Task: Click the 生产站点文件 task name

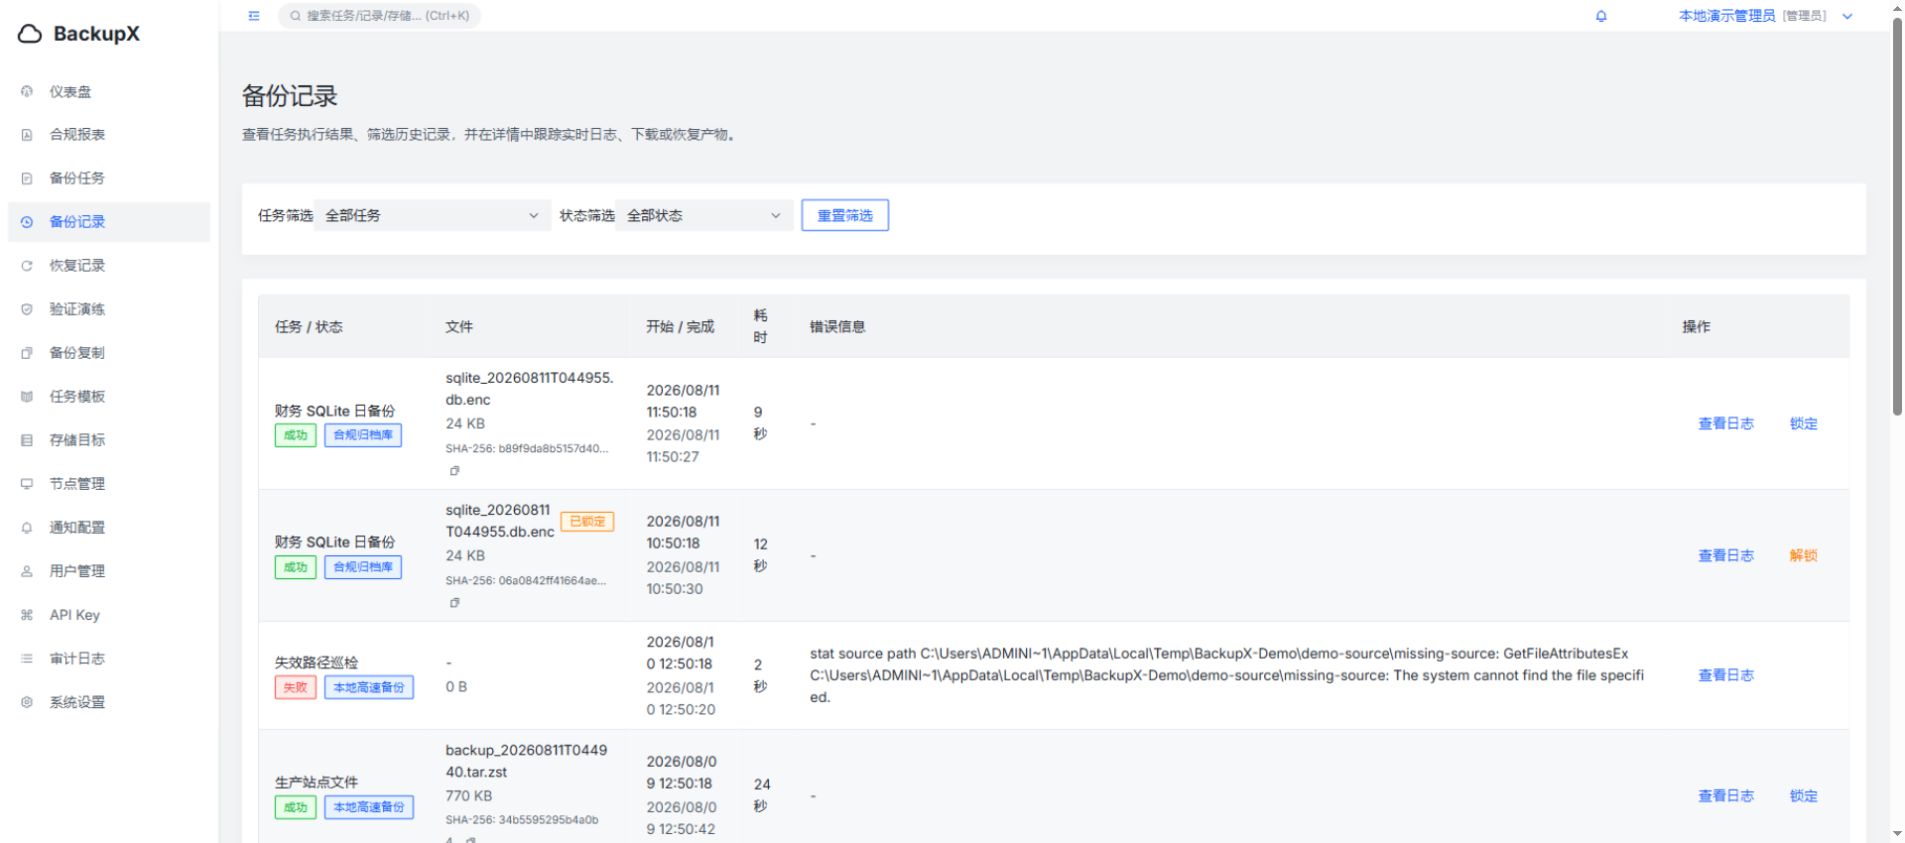Action: [x=316, y=783]
